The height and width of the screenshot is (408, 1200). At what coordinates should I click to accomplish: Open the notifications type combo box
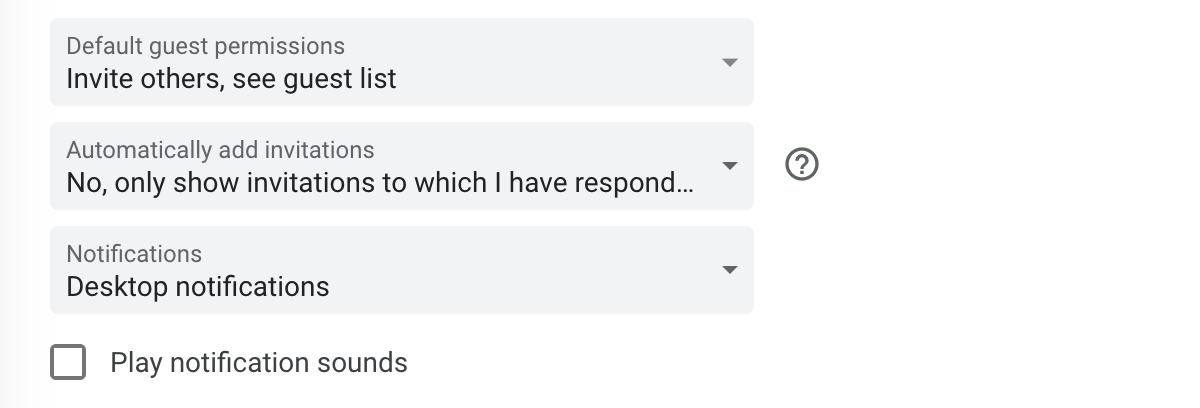[402, 270]
